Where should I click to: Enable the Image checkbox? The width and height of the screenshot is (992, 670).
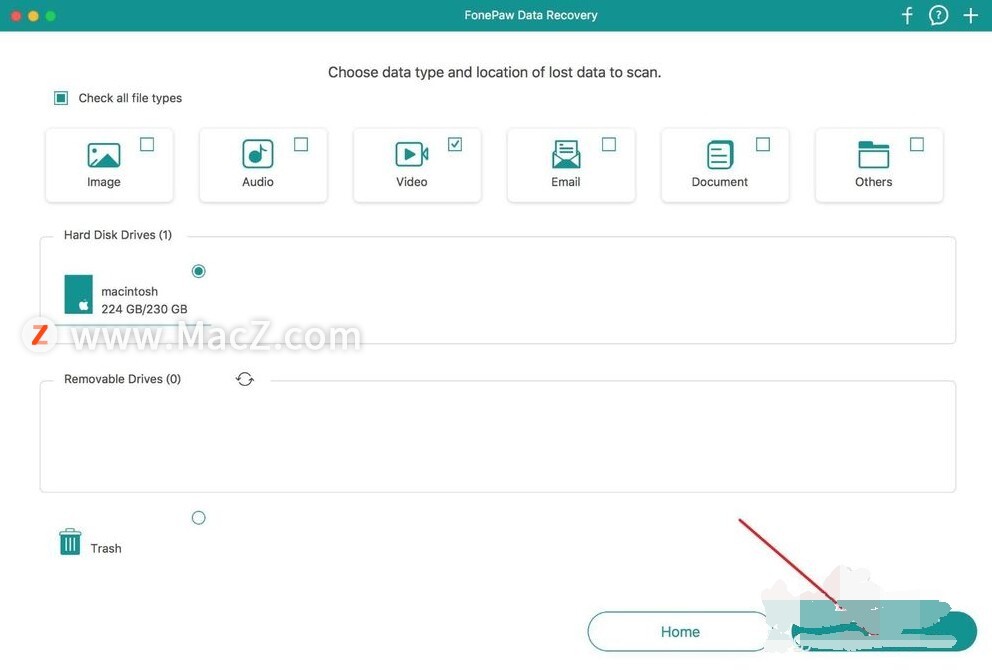click(147, 145)
